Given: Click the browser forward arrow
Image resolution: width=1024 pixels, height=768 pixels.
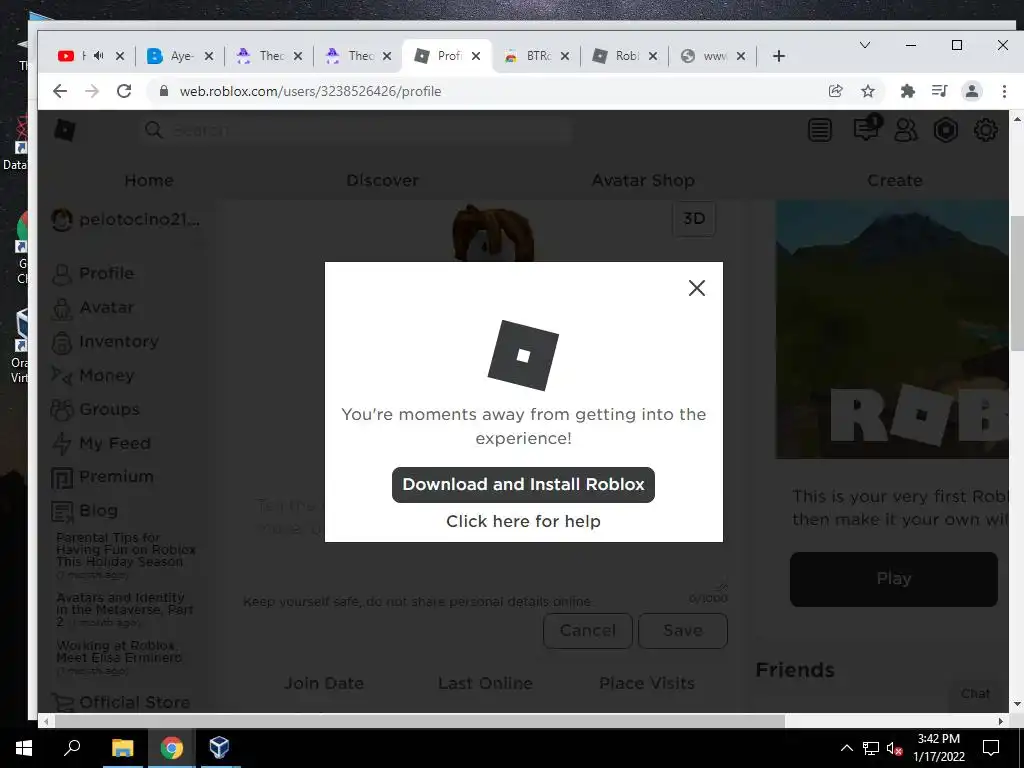Looking at the screenshot, I should (x=91, y=91).
